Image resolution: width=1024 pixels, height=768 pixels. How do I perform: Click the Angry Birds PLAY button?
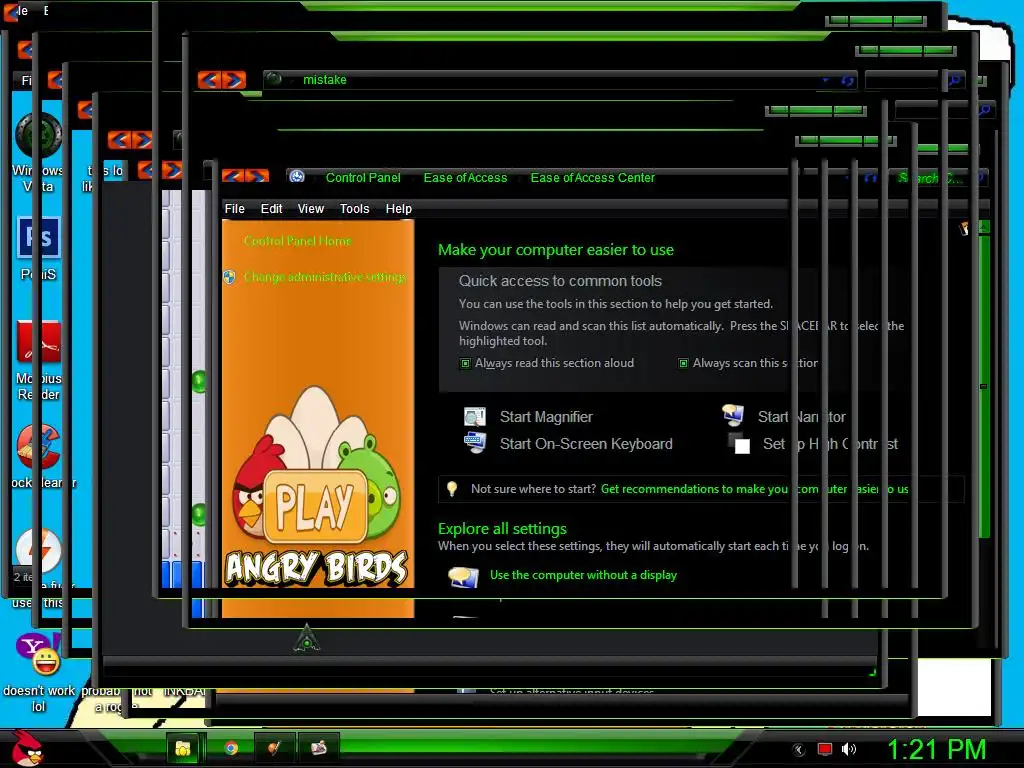click(x=315, y=506)
